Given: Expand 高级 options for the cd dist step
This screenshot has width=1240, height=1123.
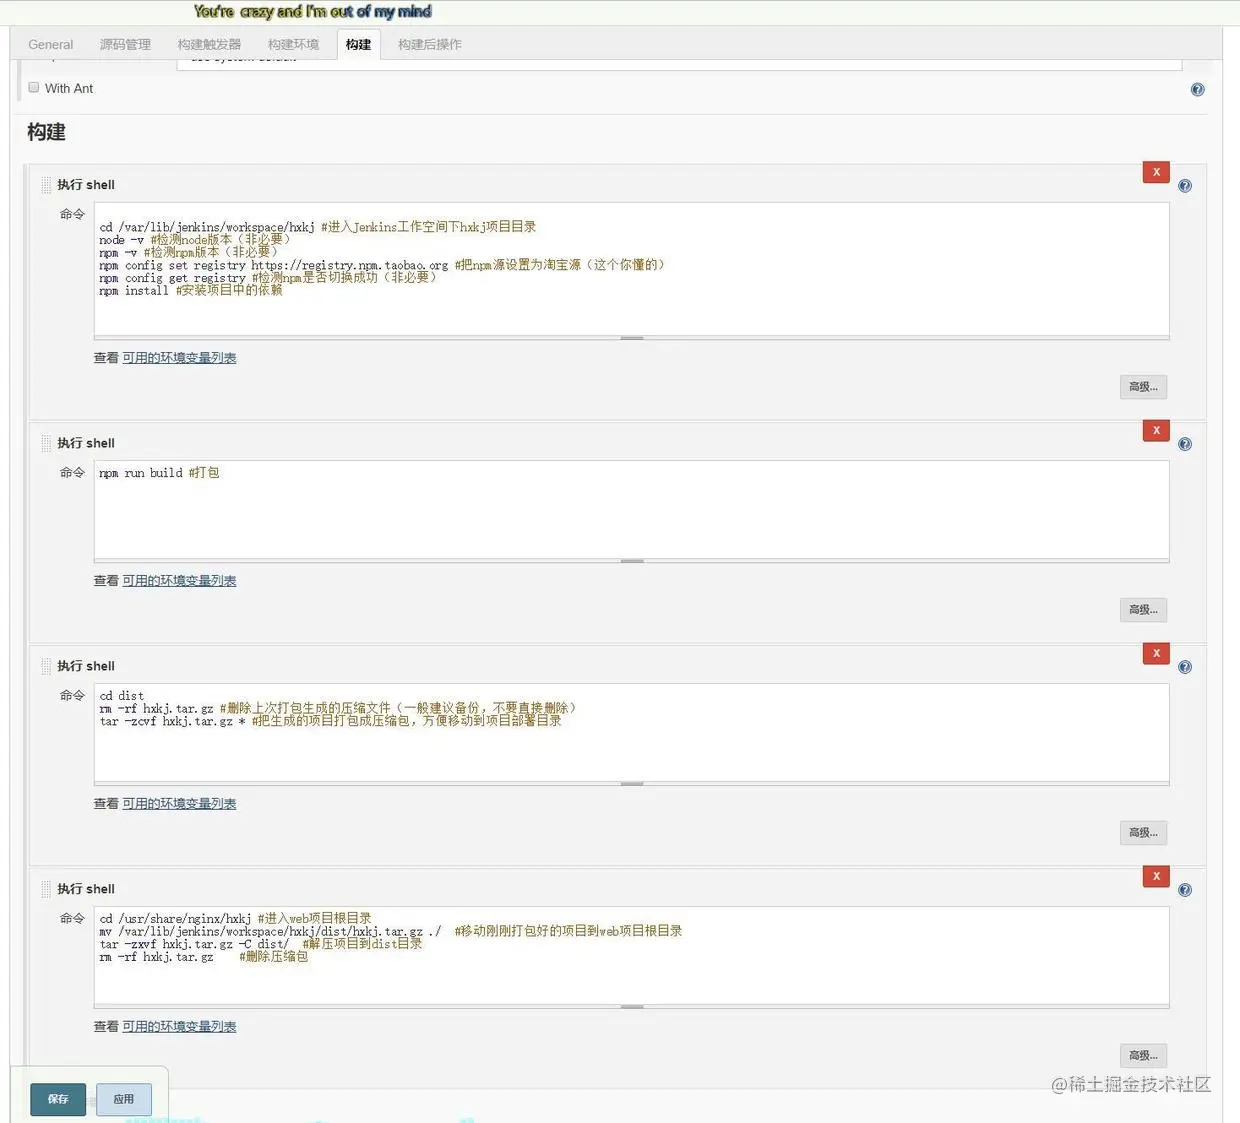Looking at the screenshot, I should 1143,833.
